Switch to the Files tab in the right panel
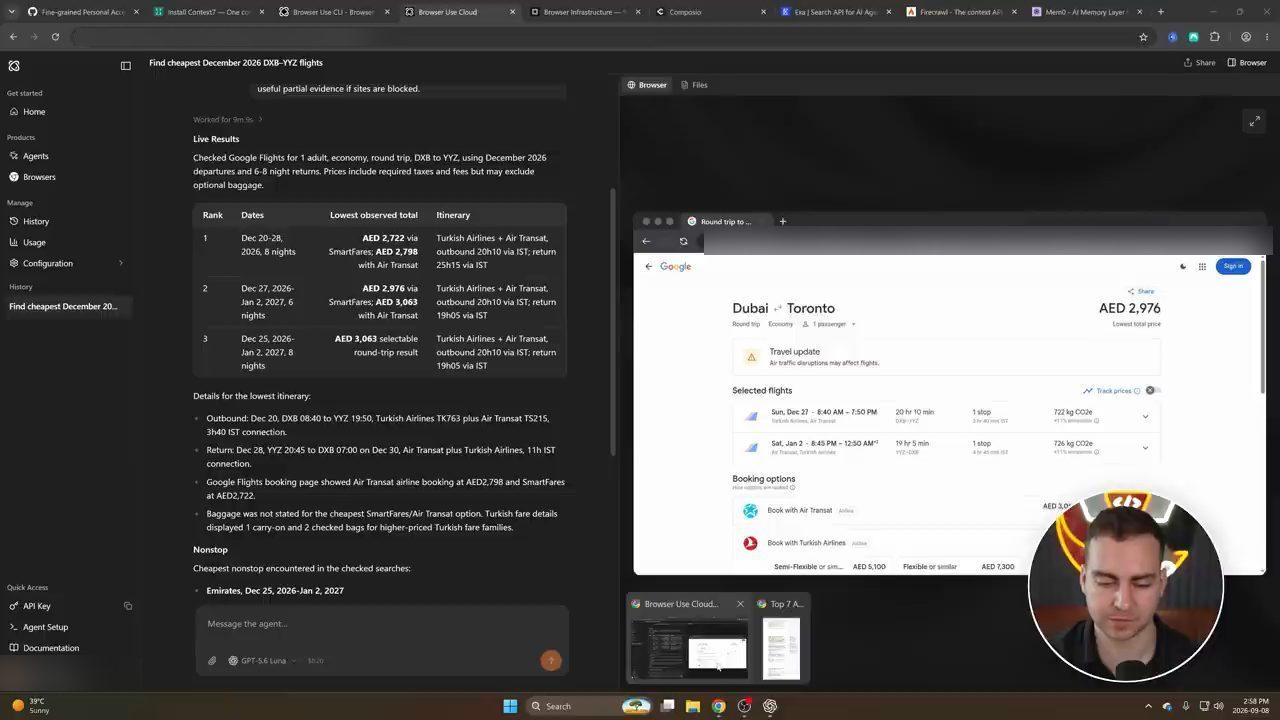Image resolution: width=1280 pixels, height=720 pixels. (694, 85)
